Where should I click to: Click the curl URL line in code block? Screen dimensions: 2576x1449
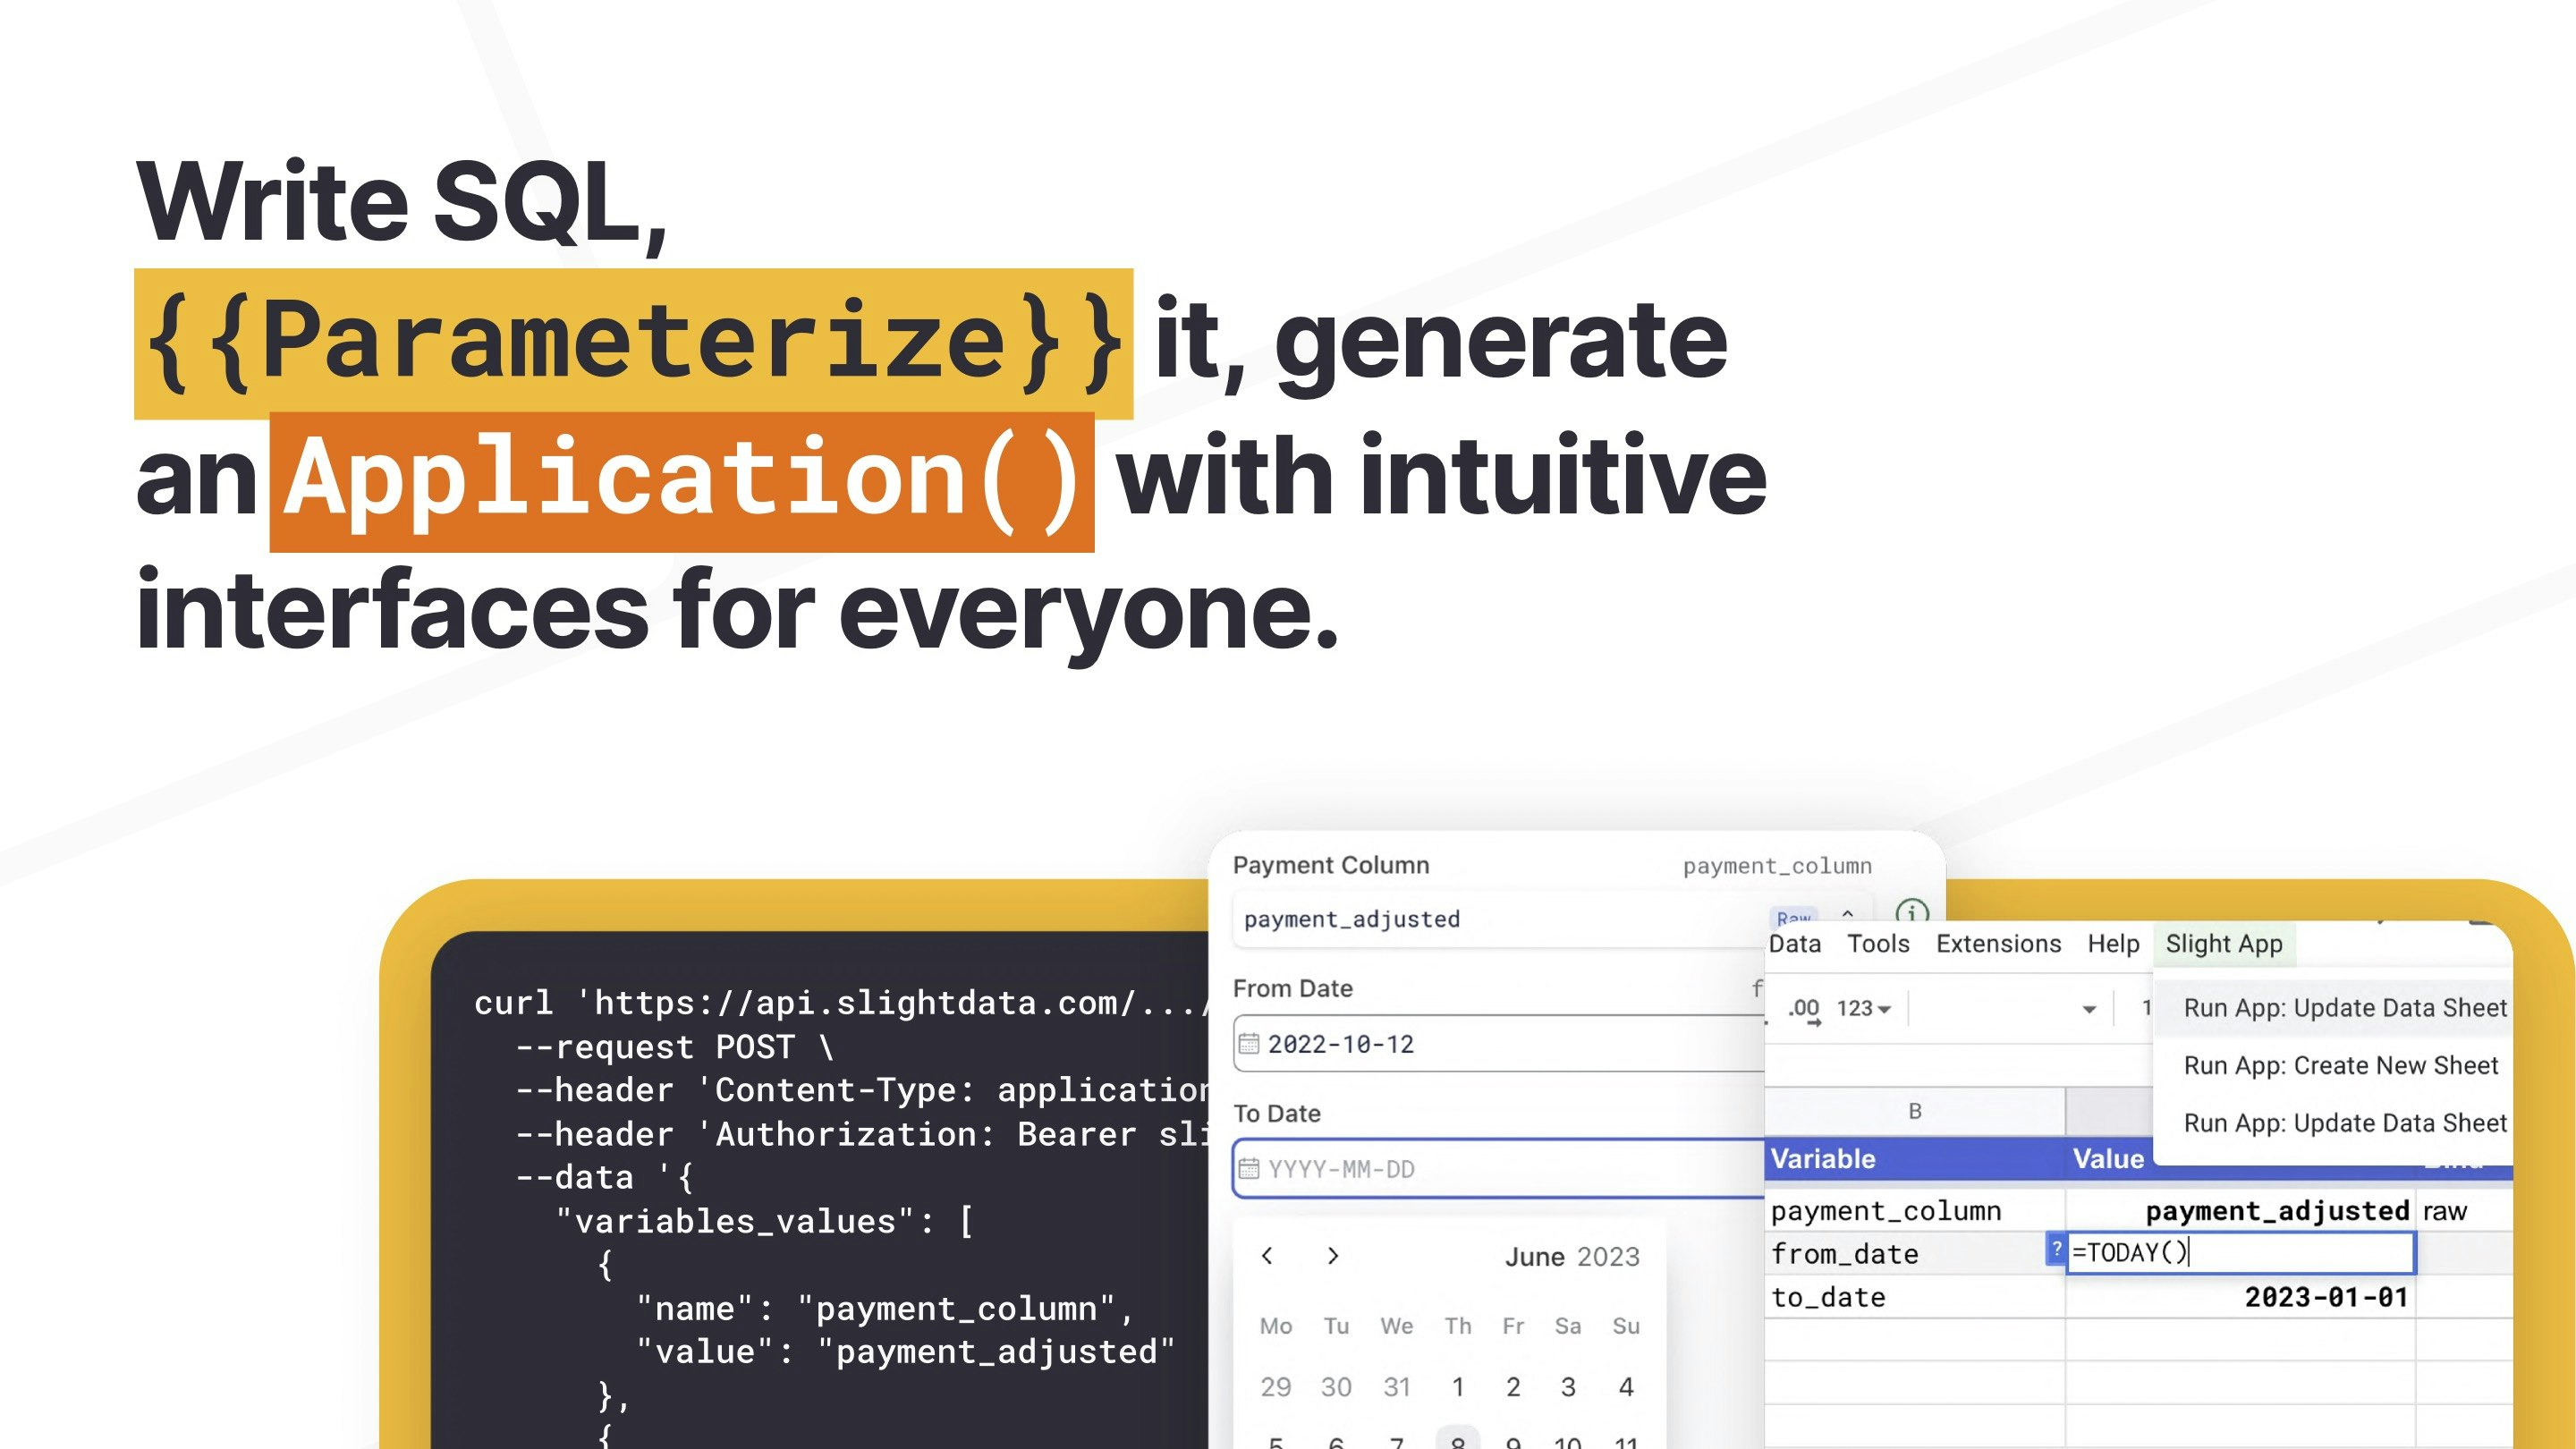pos(841,1003)
